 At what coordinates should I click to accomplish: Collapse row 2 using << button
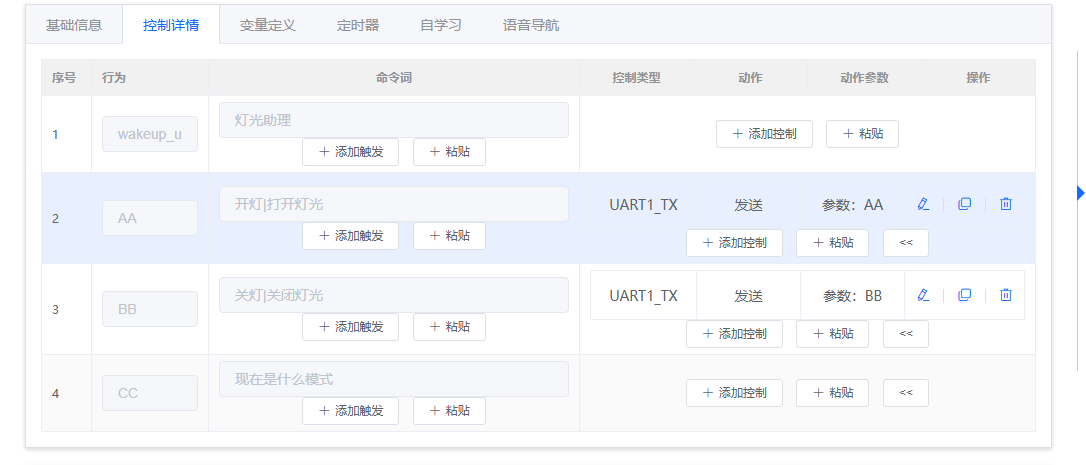pyautogui.click(x=905, y=243)
